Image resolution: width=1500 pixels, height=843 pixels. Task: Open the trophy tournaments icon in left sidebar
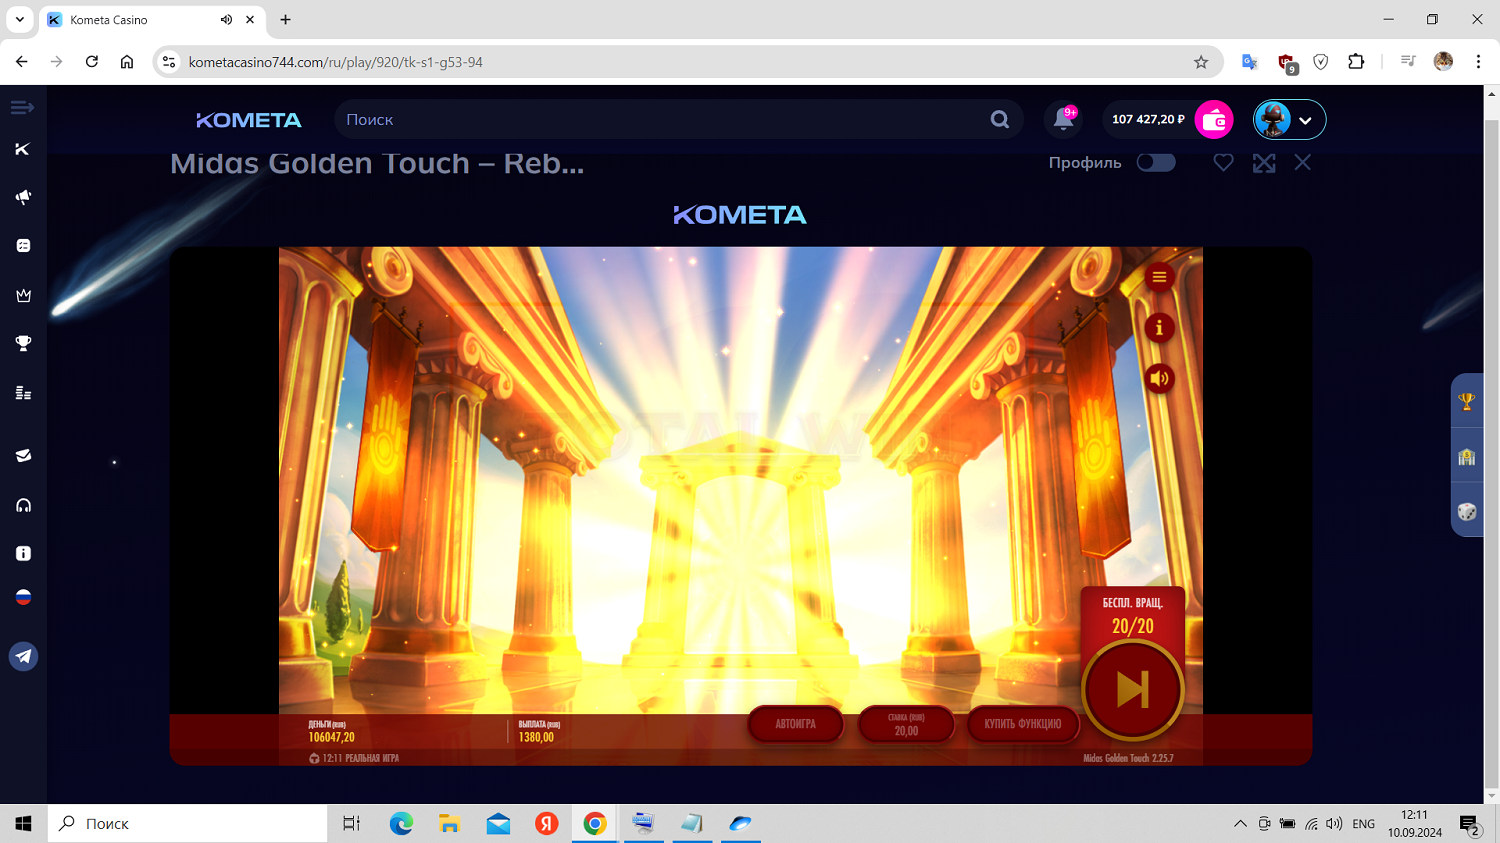pos(23,344)
